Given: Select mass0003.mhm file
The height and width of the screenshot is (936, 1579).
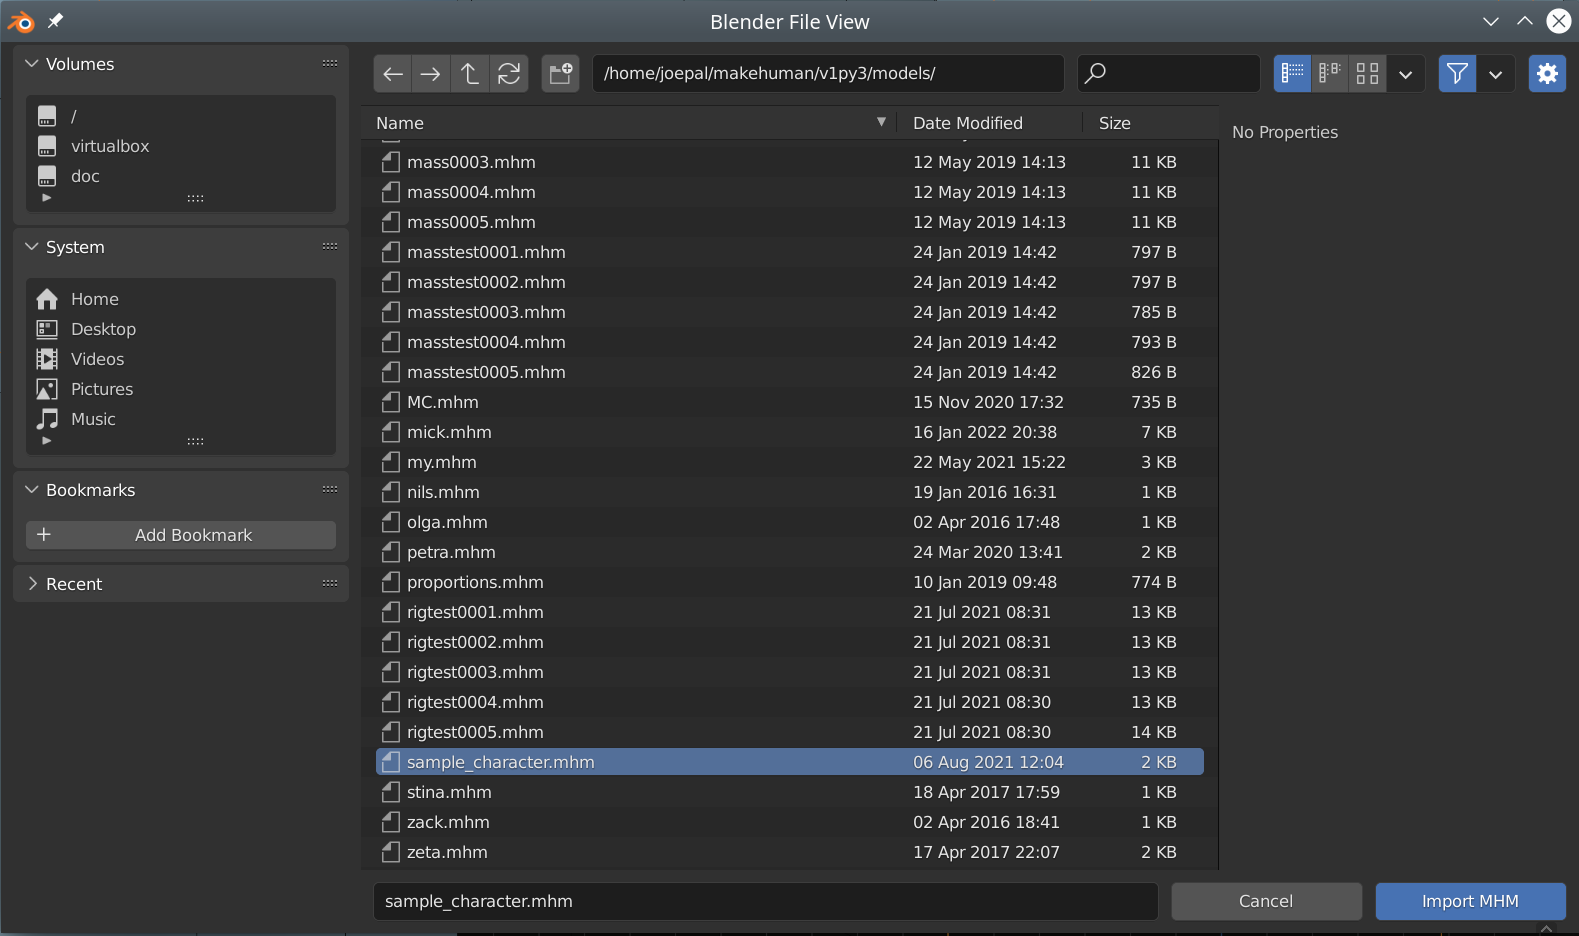Looking at the screenshot, I should coord(790,162).
